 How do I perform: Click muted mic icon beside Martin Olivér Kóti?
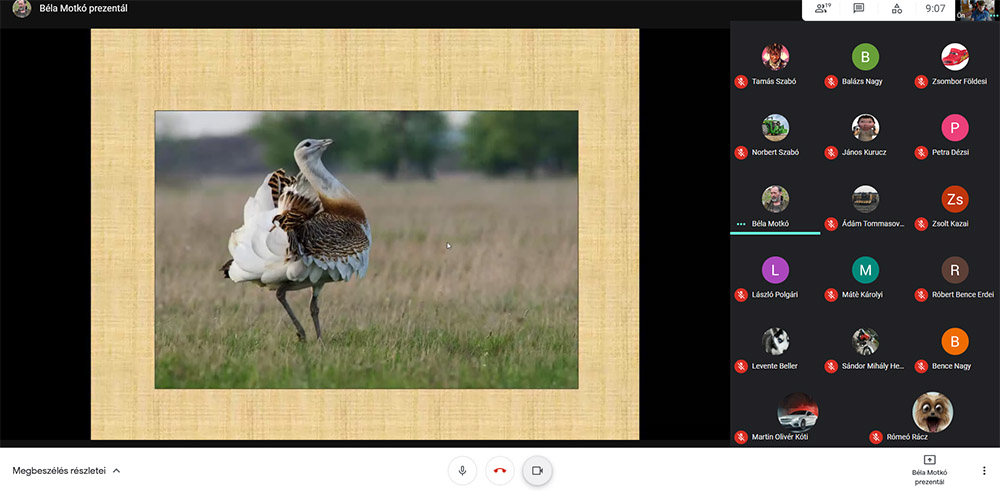tap(740, 437)
